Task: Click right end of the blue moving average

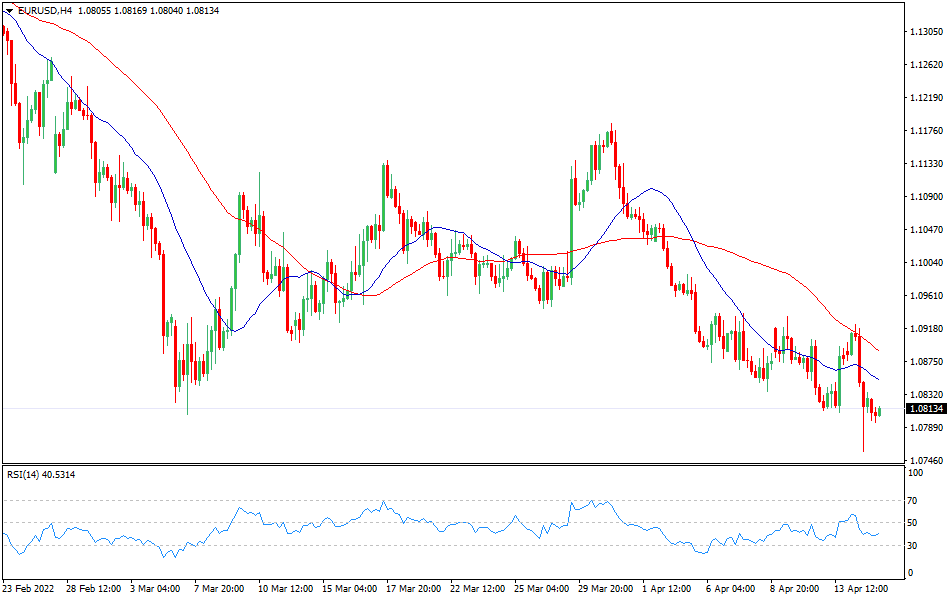Action: [879, 379]
